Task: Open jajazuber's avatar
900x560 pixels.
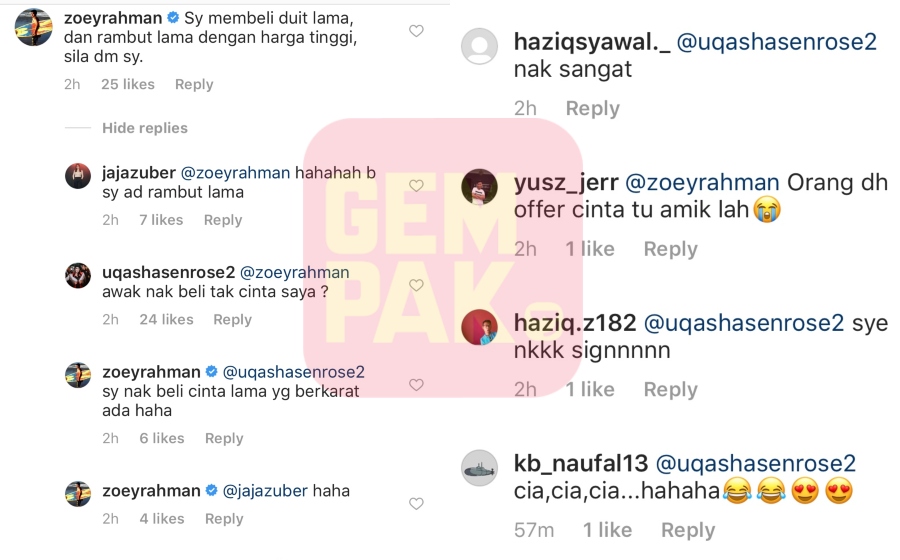Action: coord(78,176)
